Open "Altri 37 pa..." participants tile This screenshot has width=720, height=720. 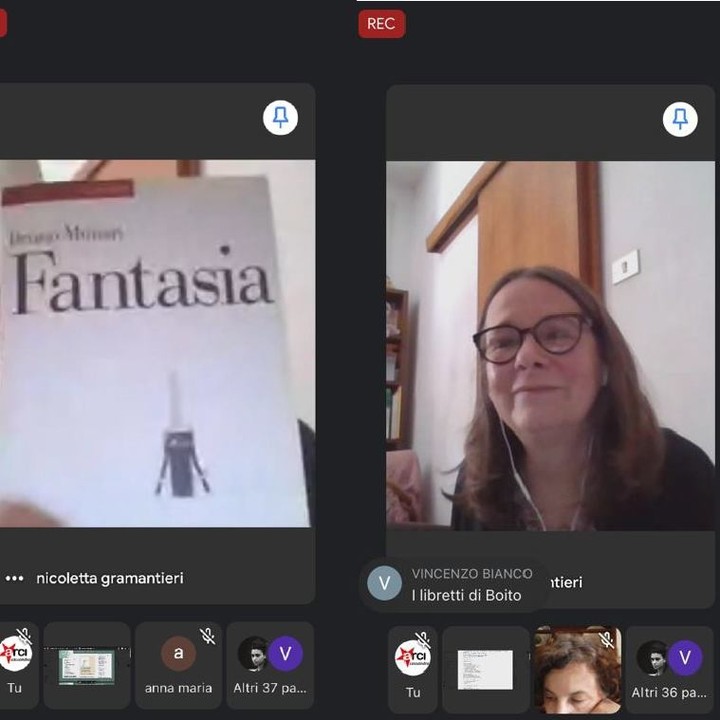coord(270,665)
